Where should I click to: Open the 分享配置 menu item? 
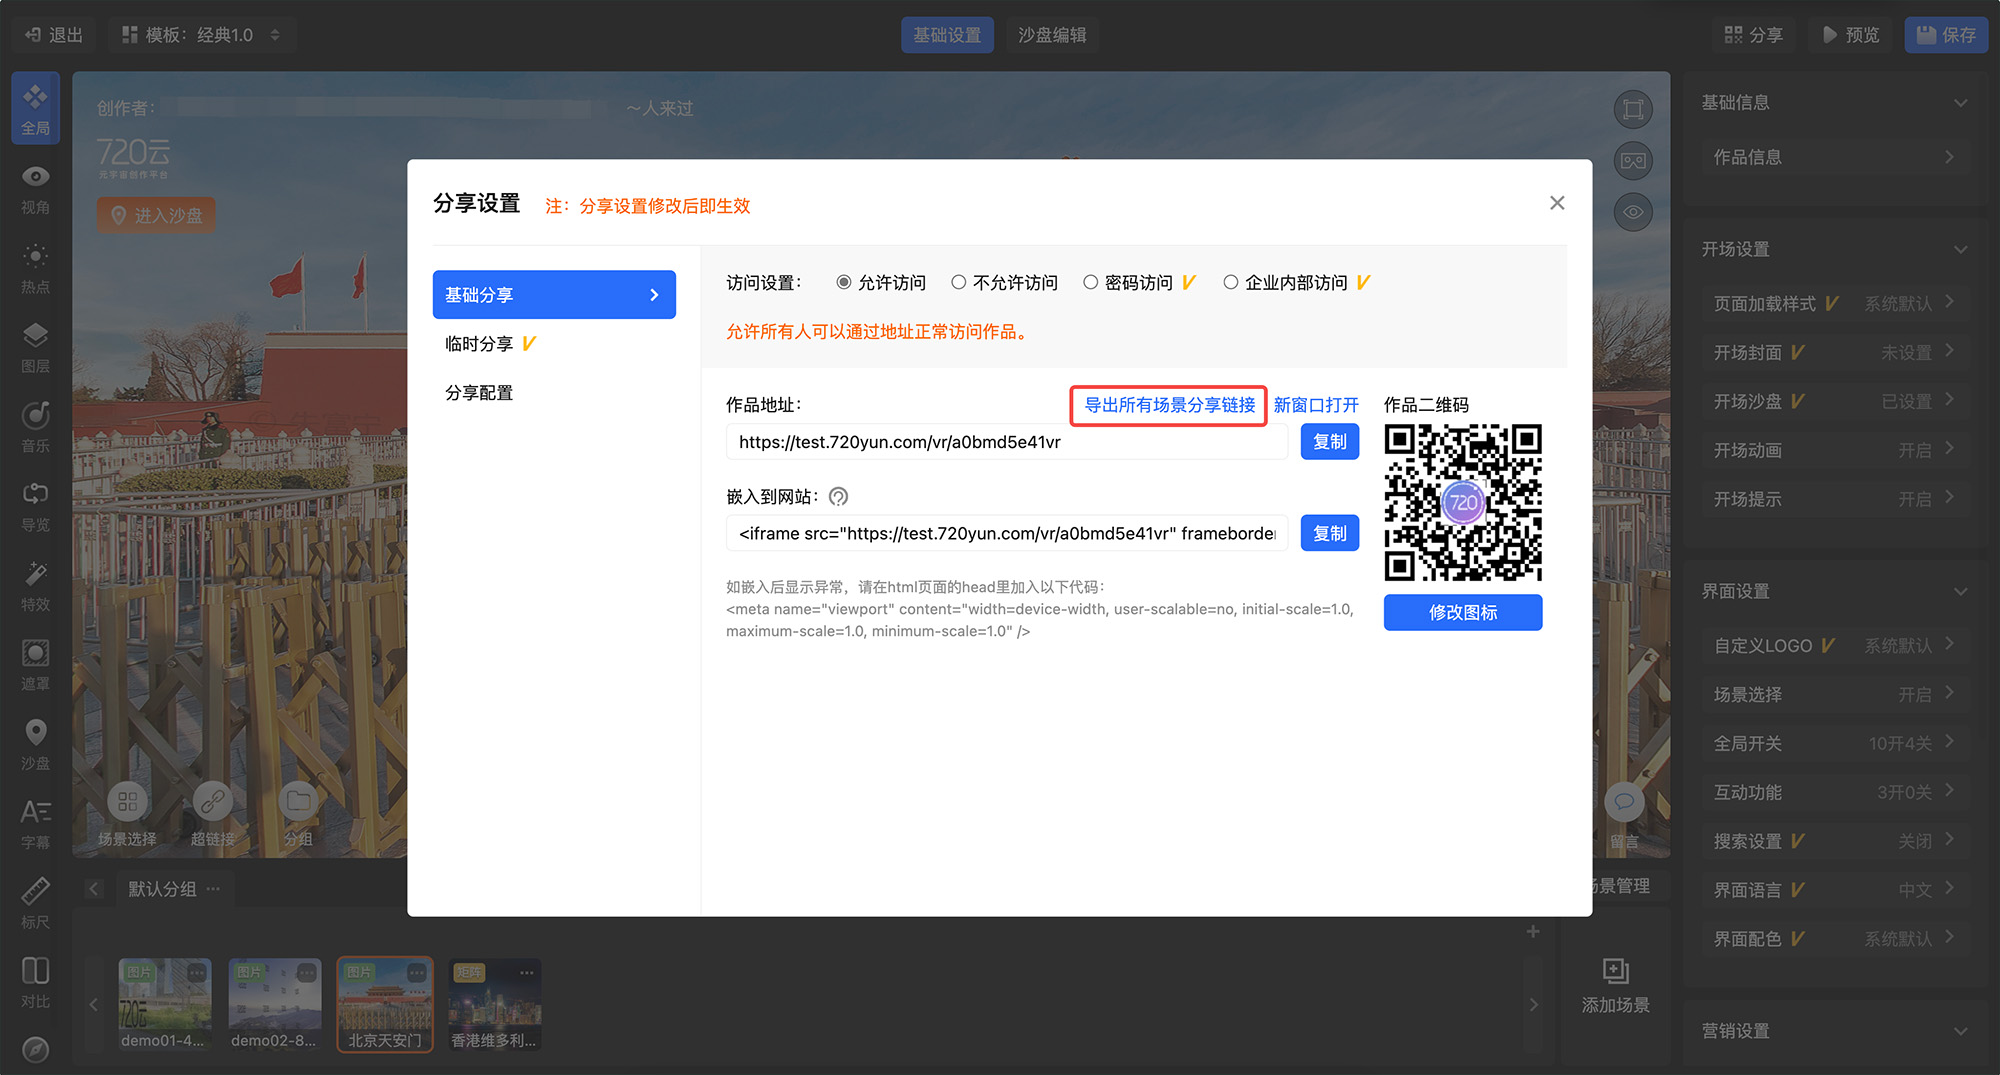[479, 393]
